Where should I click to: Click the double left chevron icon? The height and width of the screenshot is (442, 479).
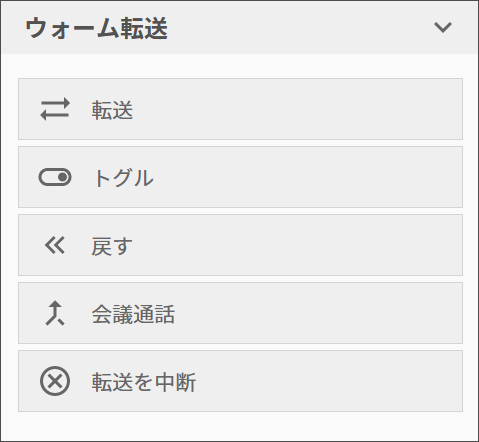click(55, 245)
